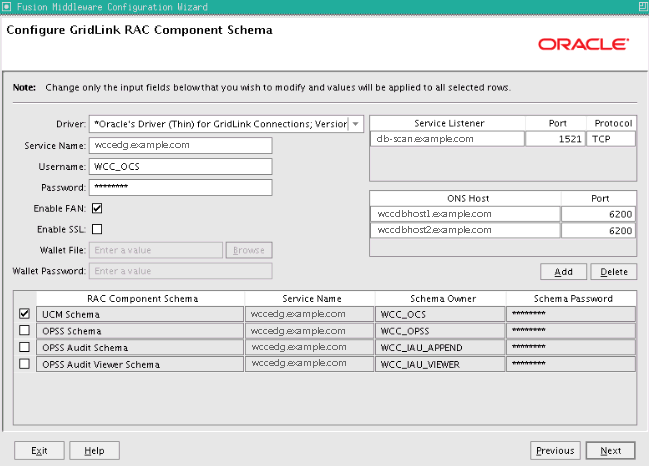Click the Add button
Screen dimensions: 649x466
(563, 271)
